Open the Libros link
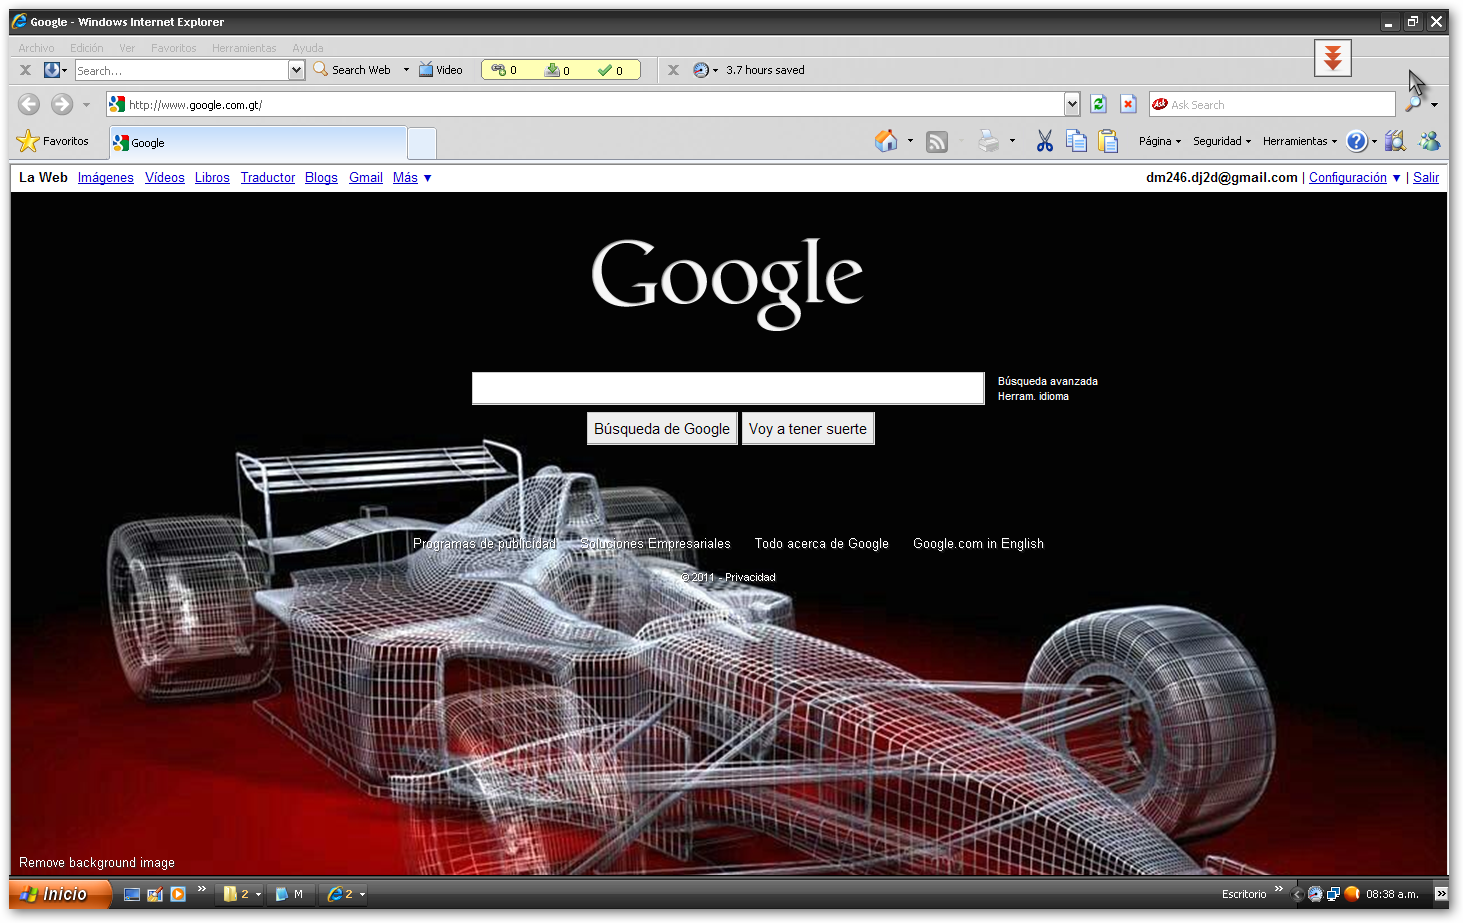The height and width of the screenshot is (923, 1463). 212,178
